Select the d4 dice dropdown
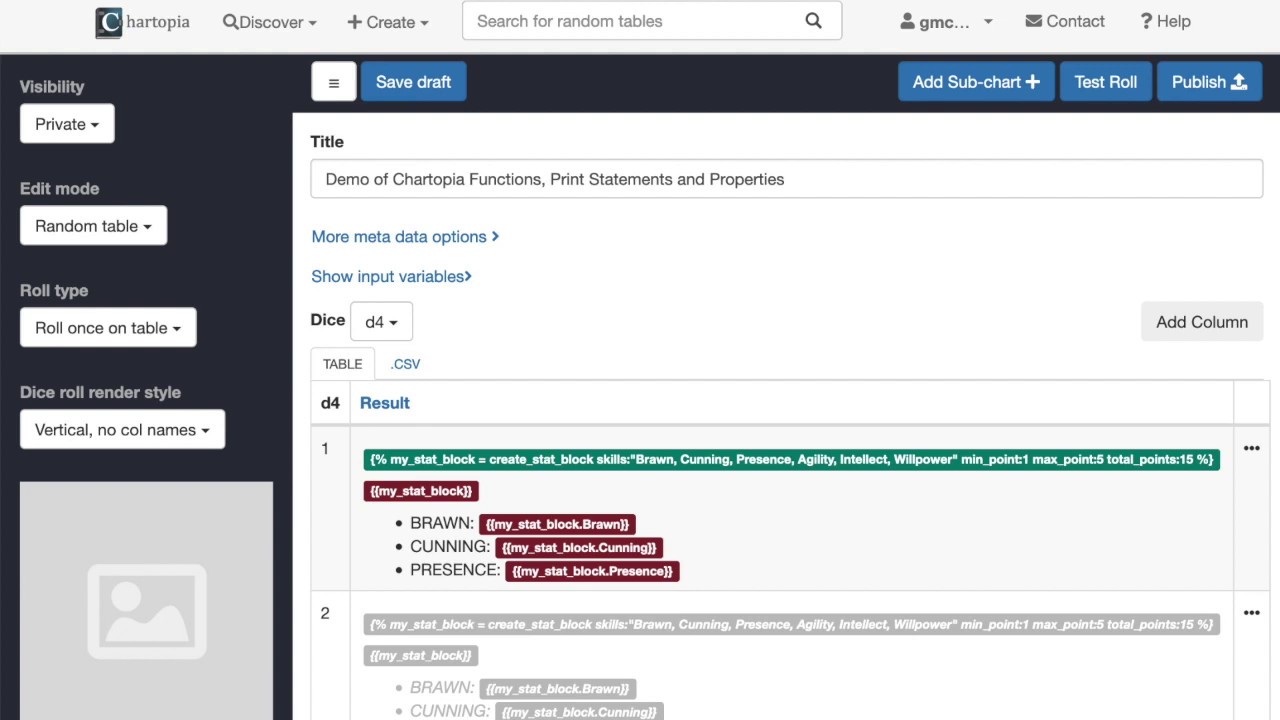 click(x=381, y=322)
